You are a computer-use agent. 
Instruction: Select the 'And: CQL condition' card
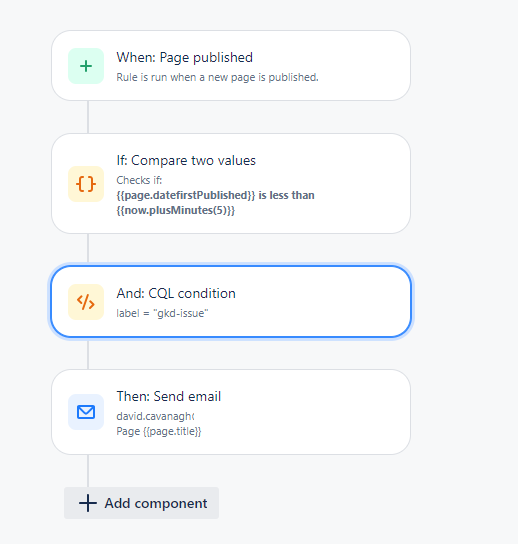231,301
